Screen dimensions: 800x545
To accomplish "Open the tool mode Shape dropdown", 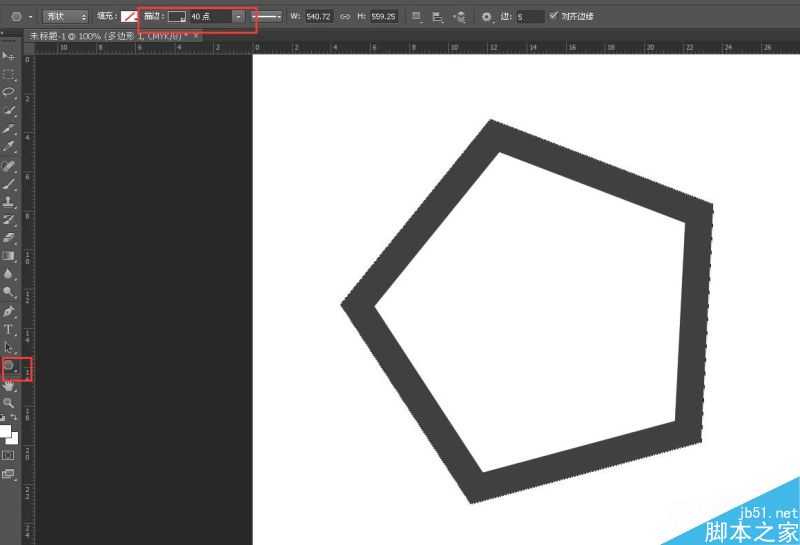I will (66, 17).
